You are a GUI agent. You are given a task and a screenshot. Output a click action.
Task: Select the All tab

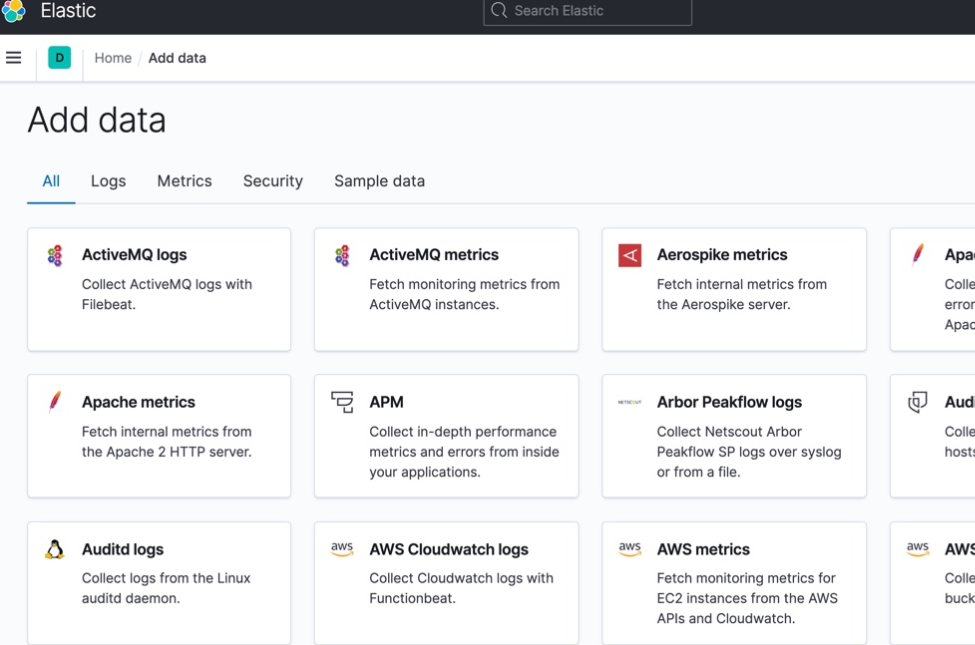[51, 181]
